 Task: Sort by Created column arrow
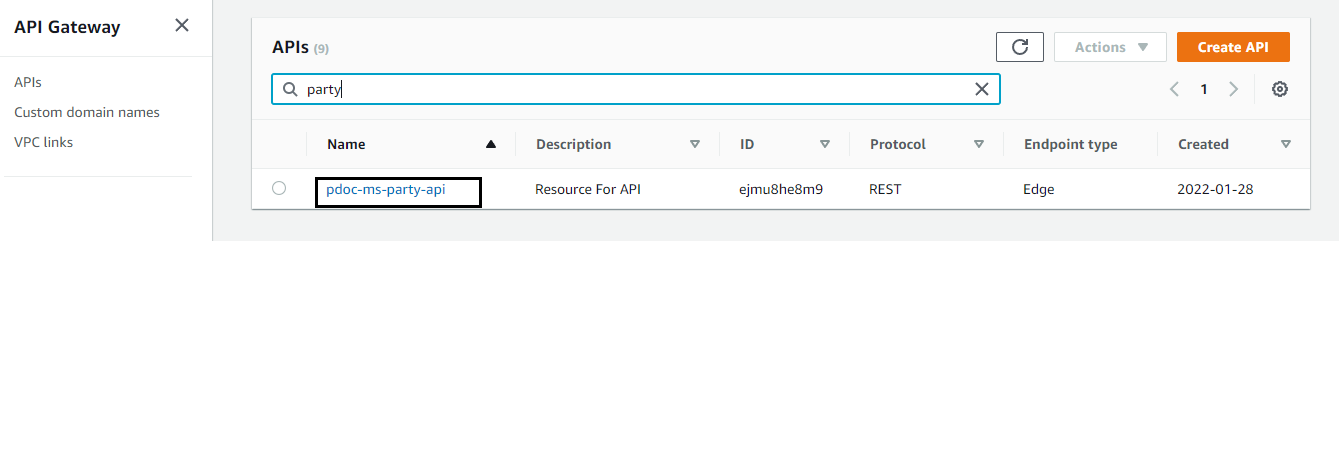(x=1285, y=144)
